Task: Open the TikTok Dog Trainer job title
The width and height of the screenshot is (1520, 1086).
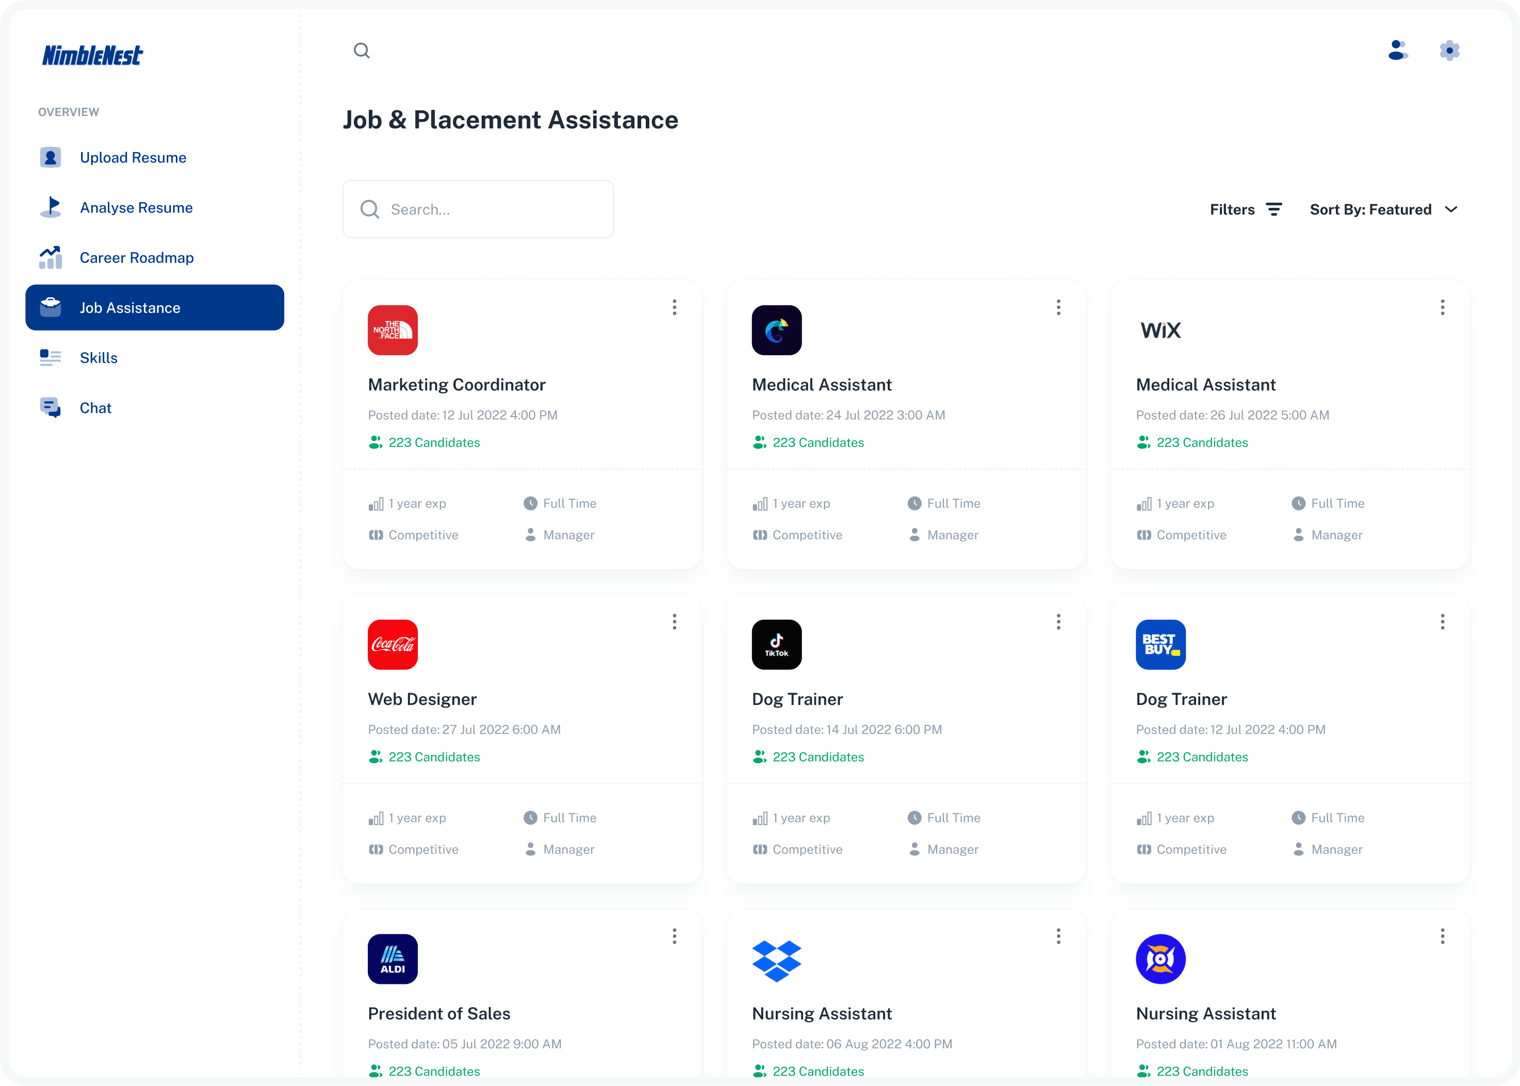Action: point(797,699)
